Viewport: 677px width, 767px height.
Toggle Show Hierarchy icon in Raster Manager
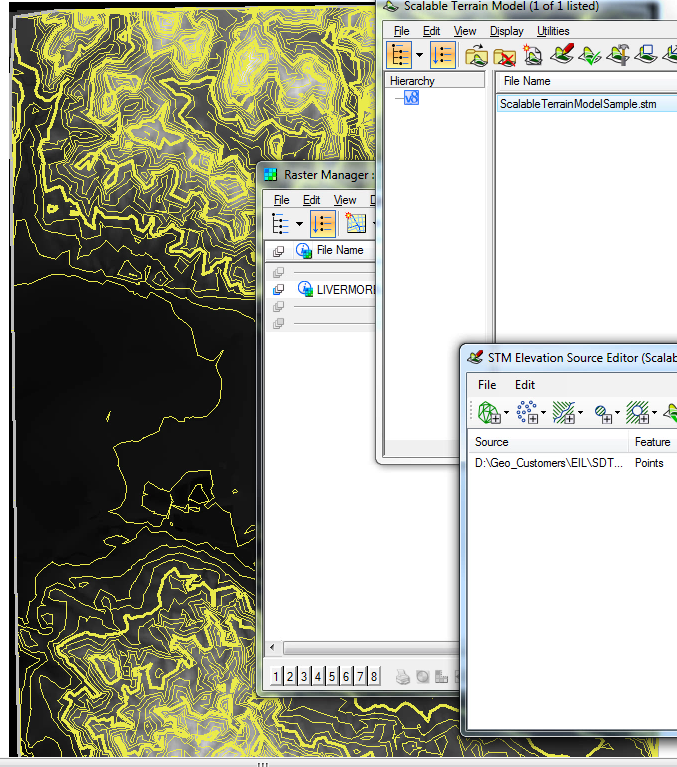click(280, 224)
